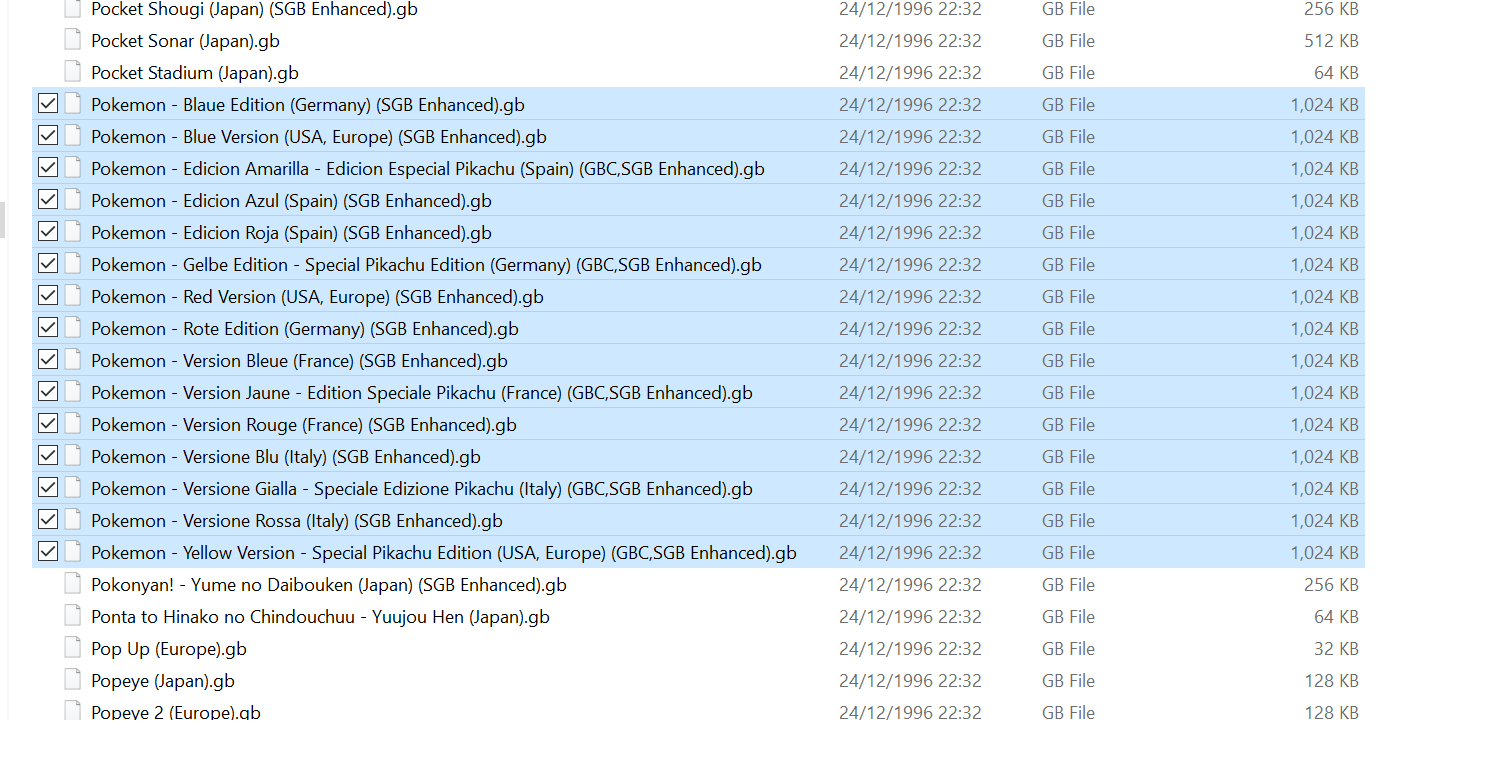The width and height of the screenshot is (1510, 784).
Task: Click file icon of Popeye (Japan).gb
Action: [72, 680]
